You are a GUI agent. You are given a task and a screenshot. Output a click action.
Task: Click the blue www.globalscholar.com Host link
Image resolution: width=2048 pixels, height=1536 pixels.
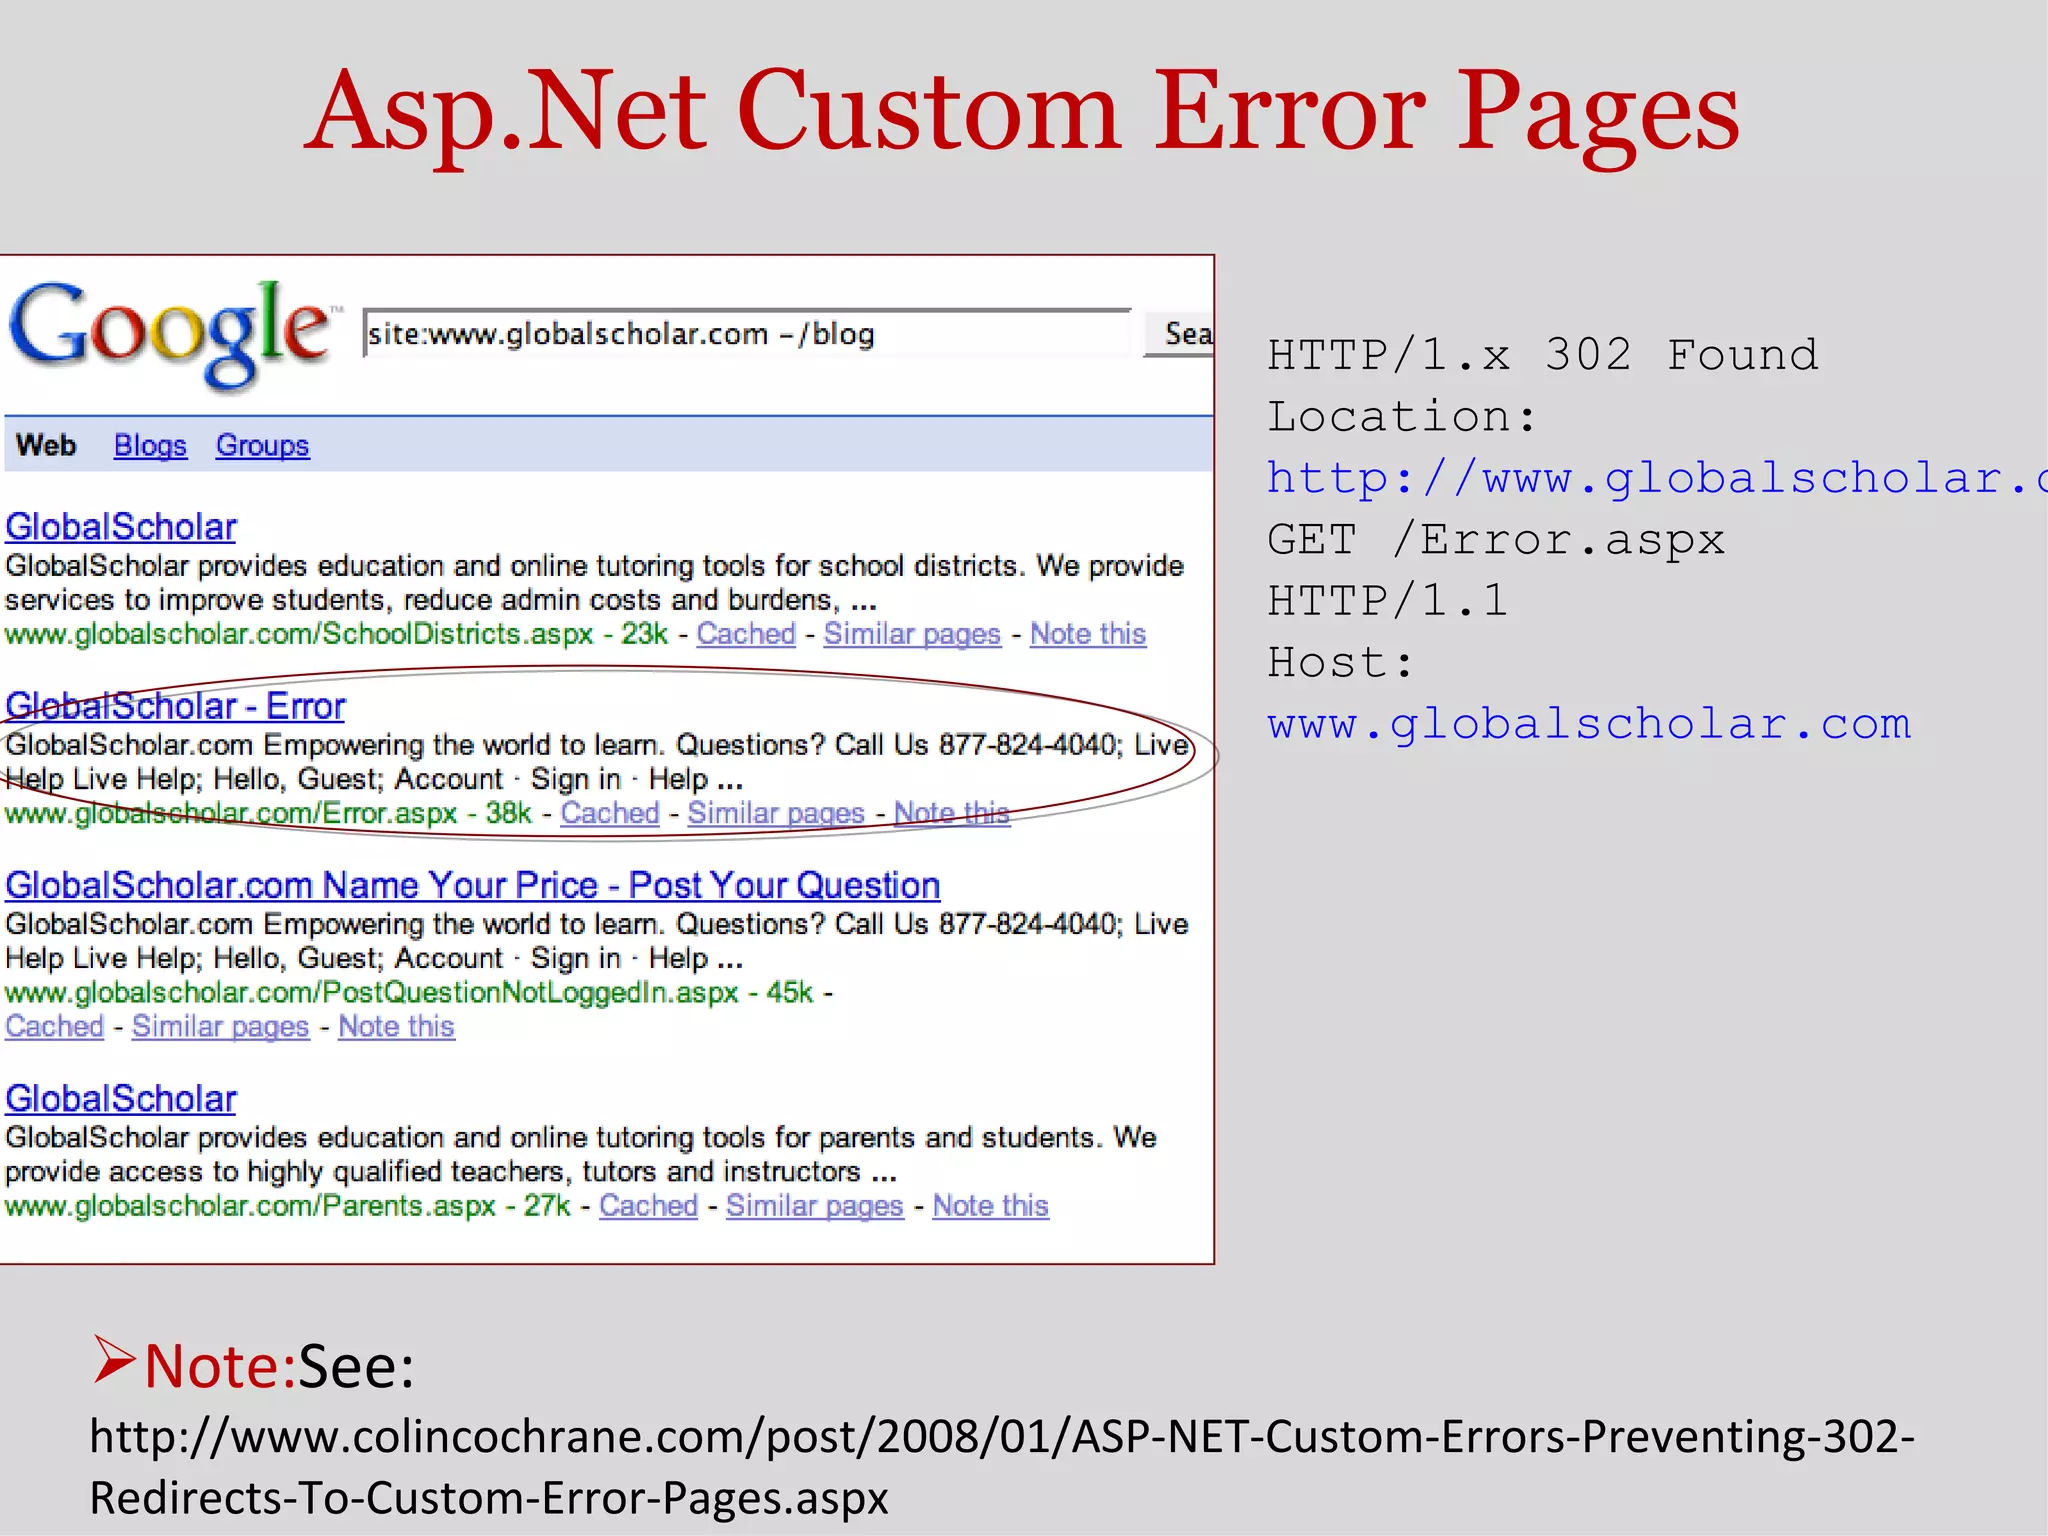[1589, 724]
